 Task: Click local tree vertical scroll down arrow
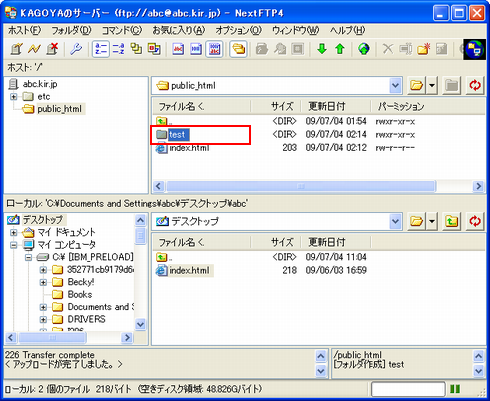click(x=141, y=324)
